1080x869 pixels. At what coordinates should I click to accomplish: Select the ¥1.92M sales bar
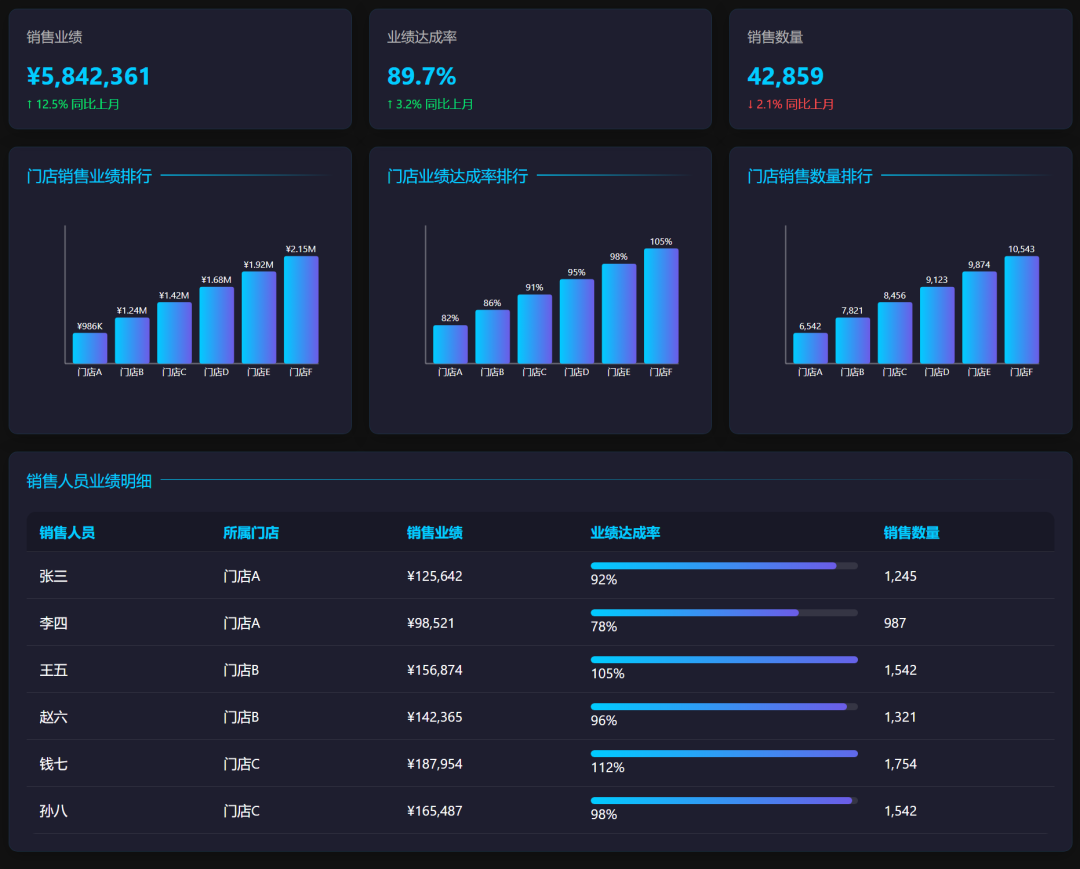[x=258, y=317]
